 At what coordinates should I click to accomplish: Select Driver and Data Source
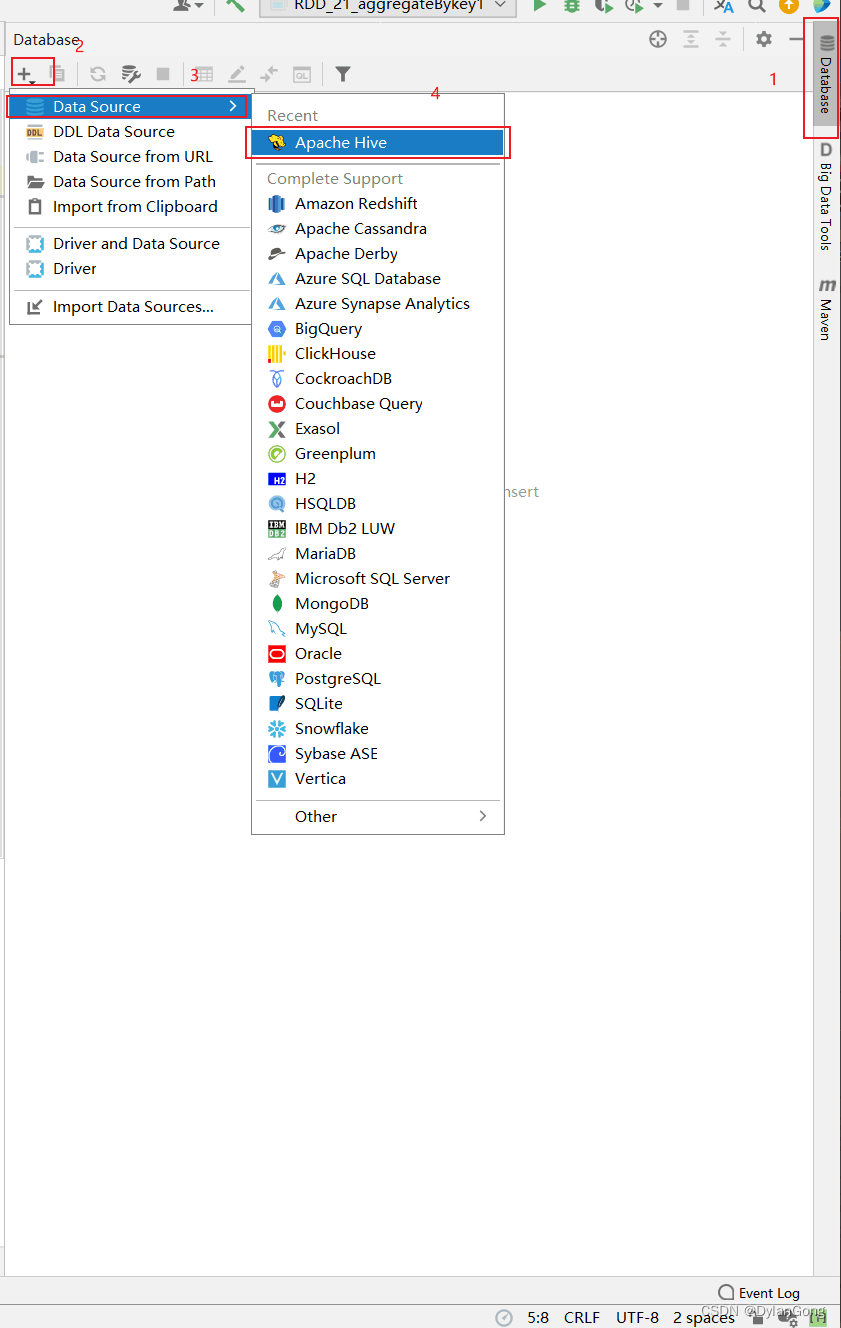tap(130, 243)
